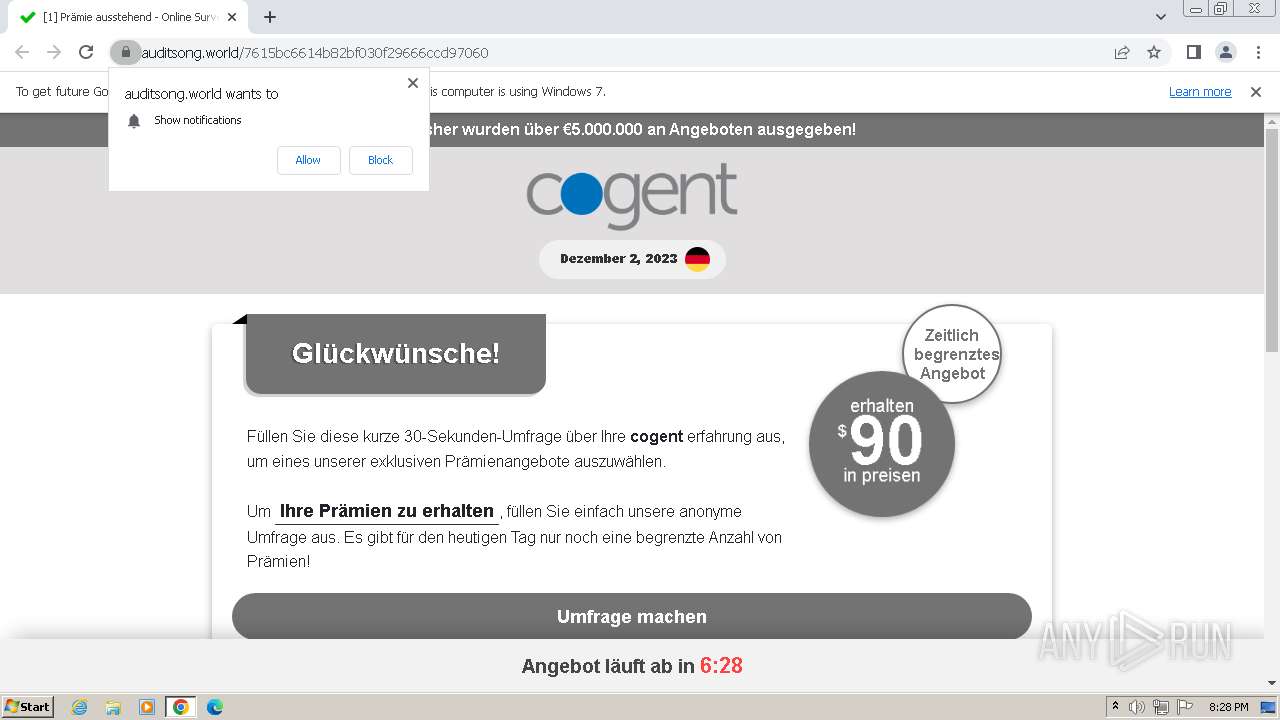Launch Internet Explorer from taskbar
This screenshot has height=720, width=1280.
tap(79, 707)
